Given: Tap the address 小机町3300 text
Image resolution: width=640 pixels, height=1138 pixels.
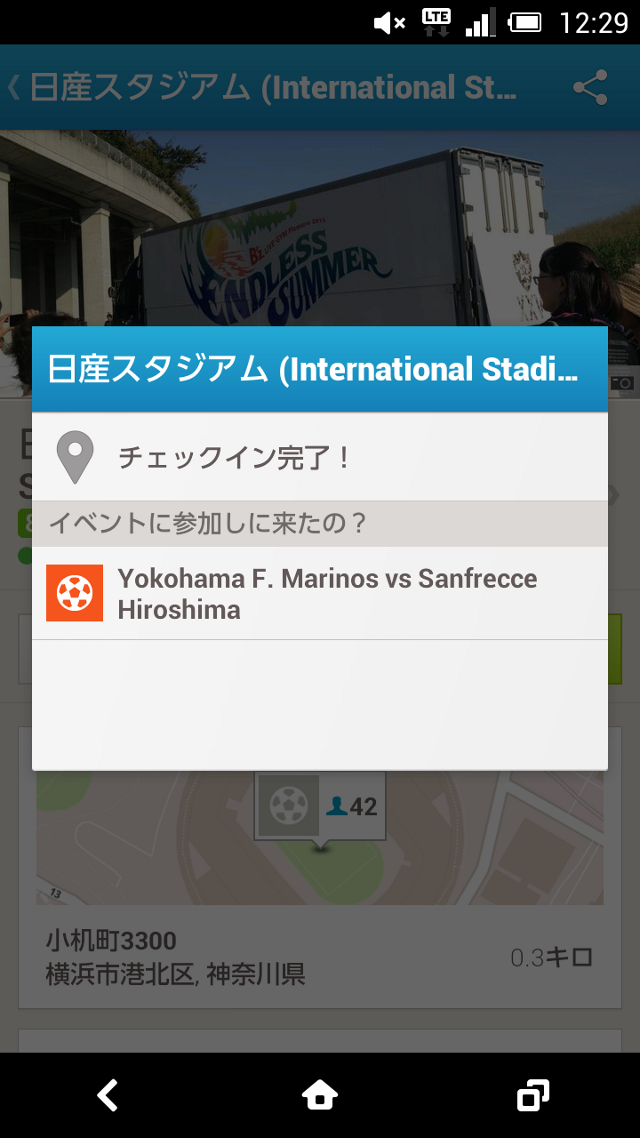Looking at the screenshot, I should pos(111,941).
